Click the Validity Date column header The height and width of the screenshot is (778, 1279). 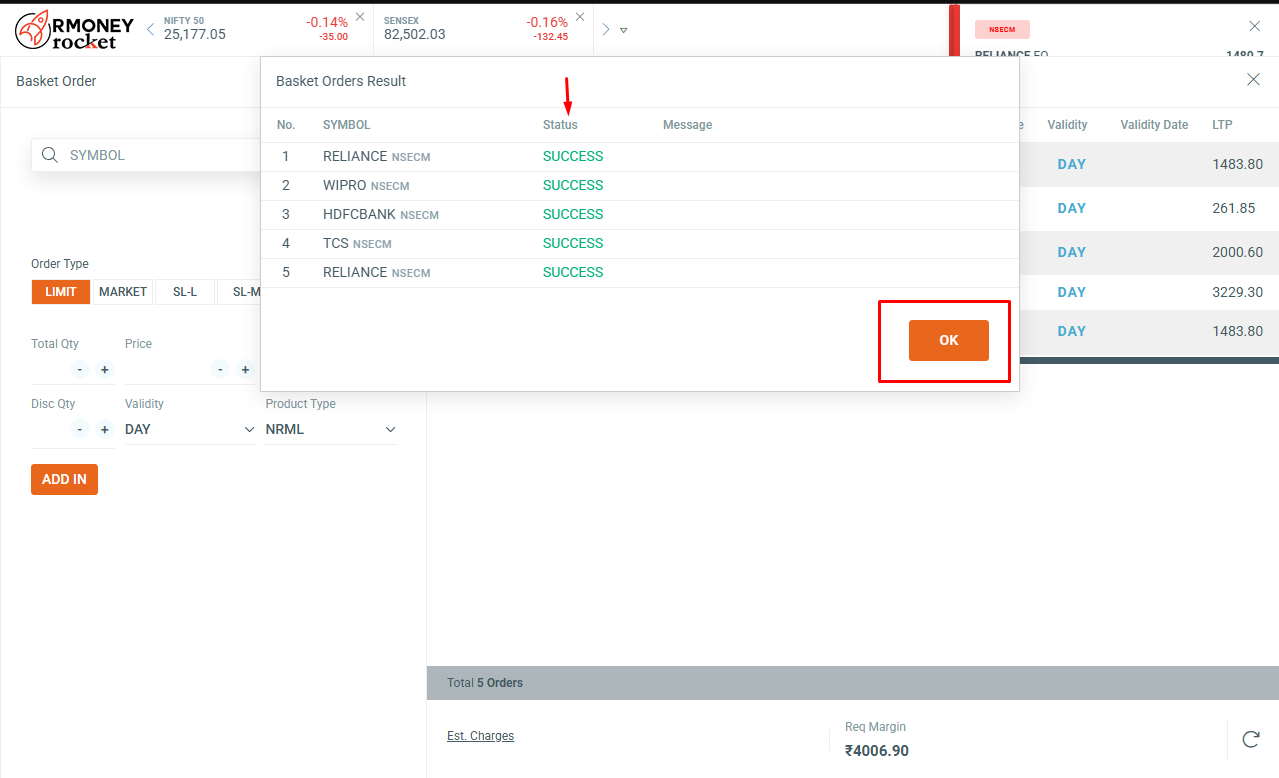(x=1154, y=125)
